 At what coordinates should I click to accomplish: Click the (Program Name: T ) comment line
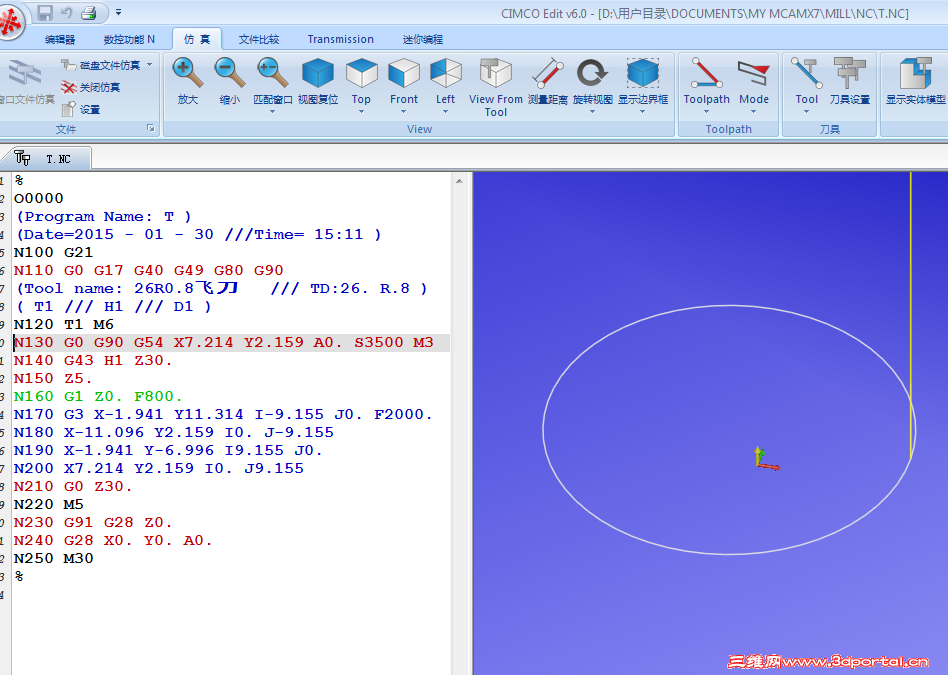point(103,217)
